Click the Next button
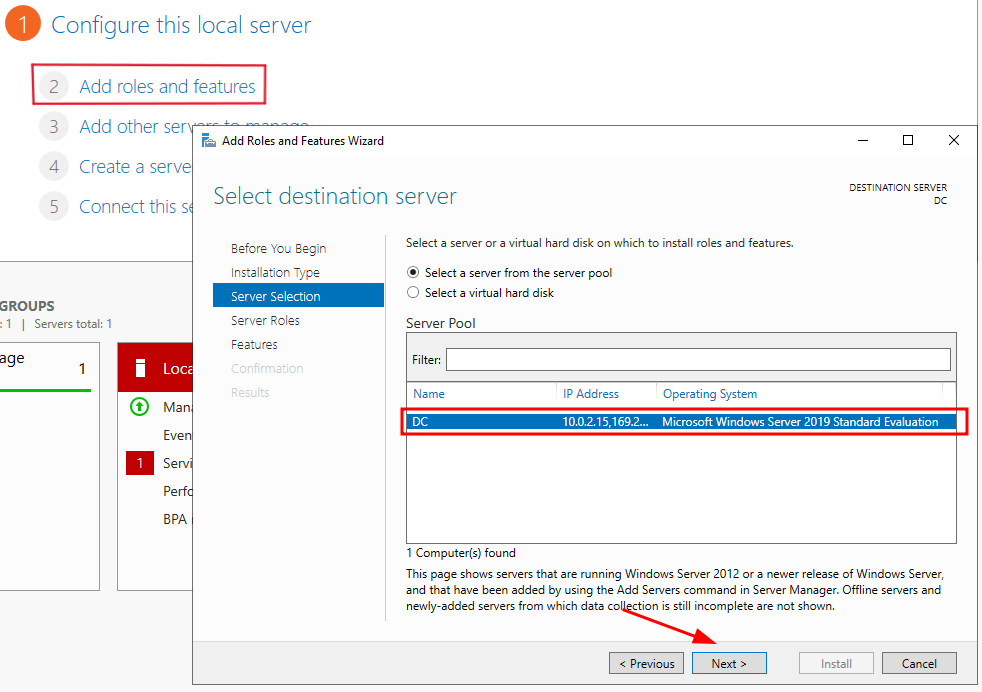Viewport: 982px width, 692px height. click(x=729, y=663)
